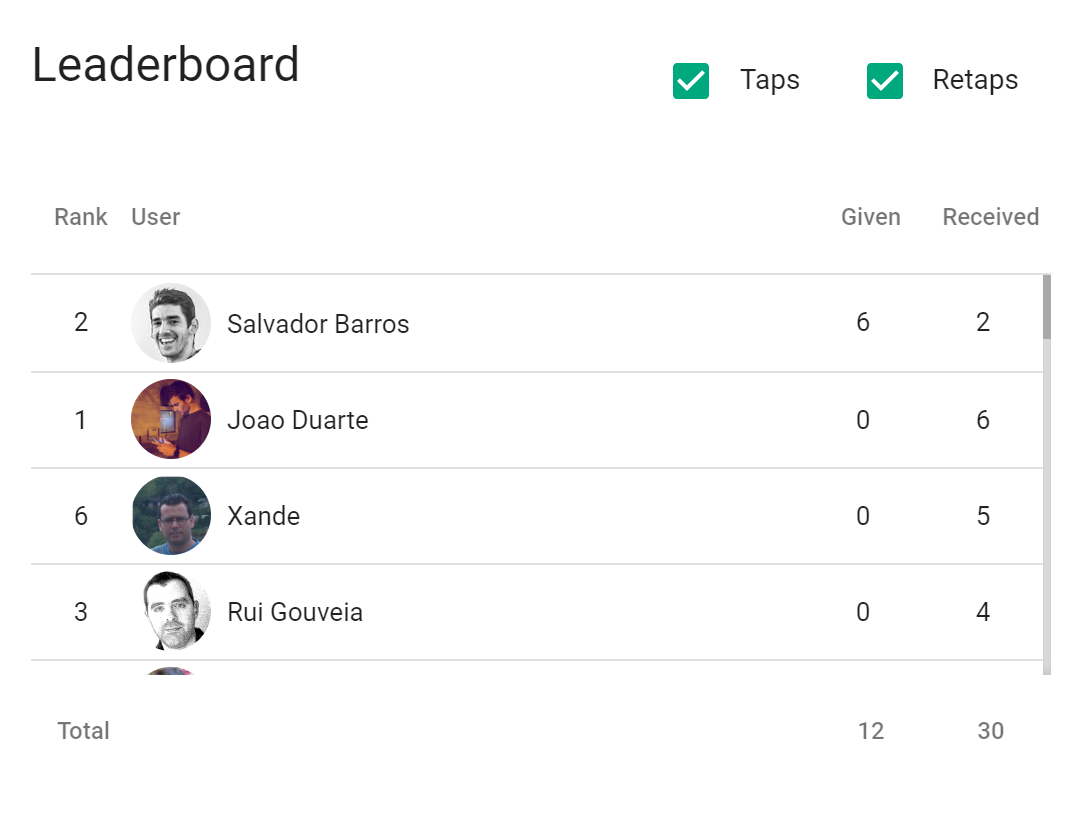The height and width of the screenshot is (819, 1083).
Task: Open Rui Gouveia avatar photo
Action: pos(171,611)
